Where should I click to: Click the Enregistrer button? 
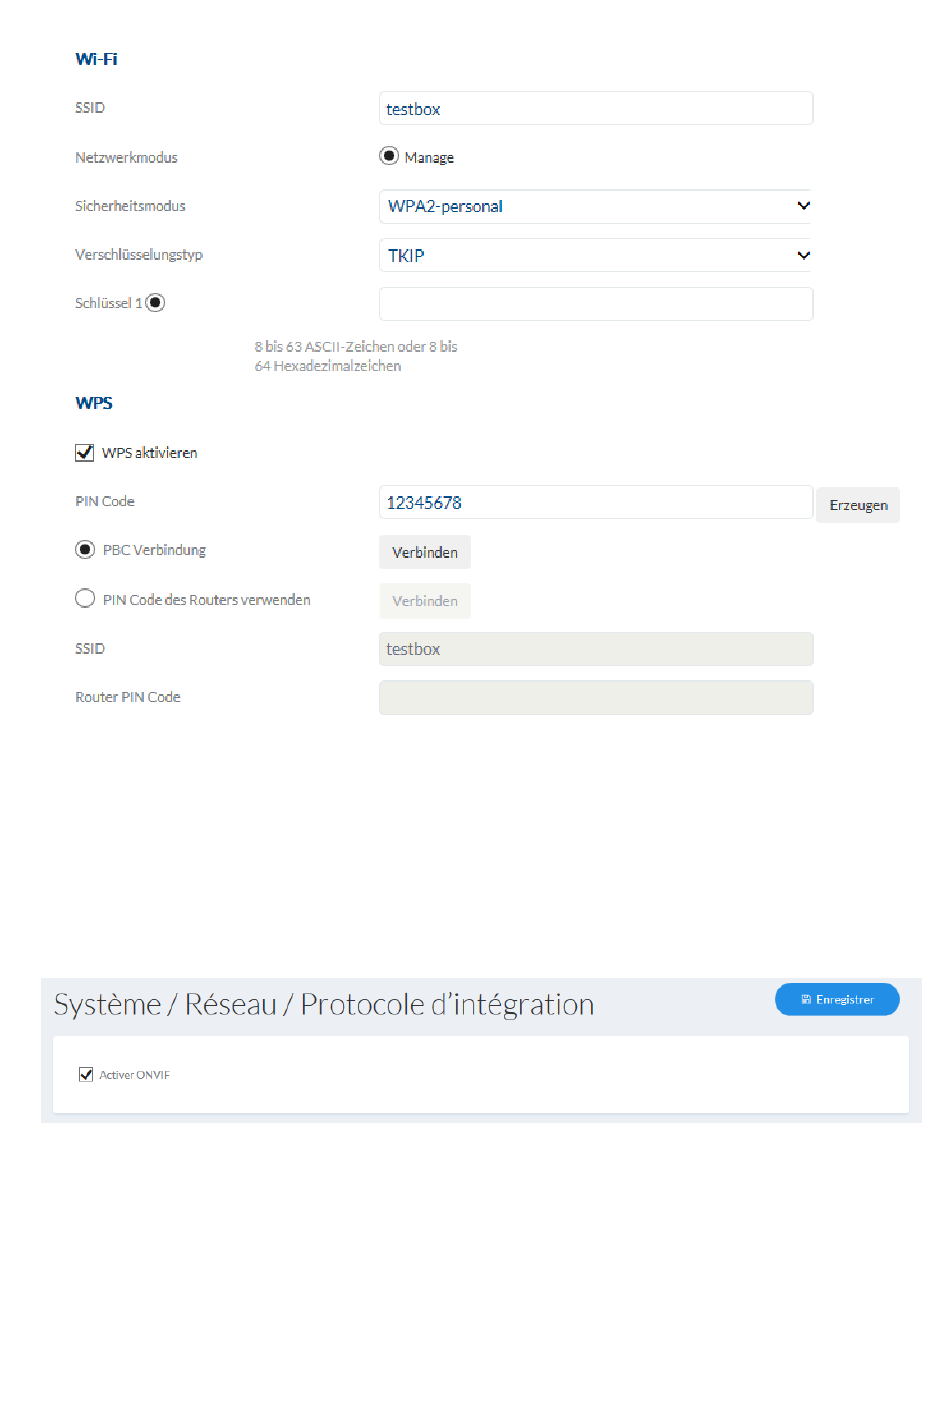[x=837, y=1000]
